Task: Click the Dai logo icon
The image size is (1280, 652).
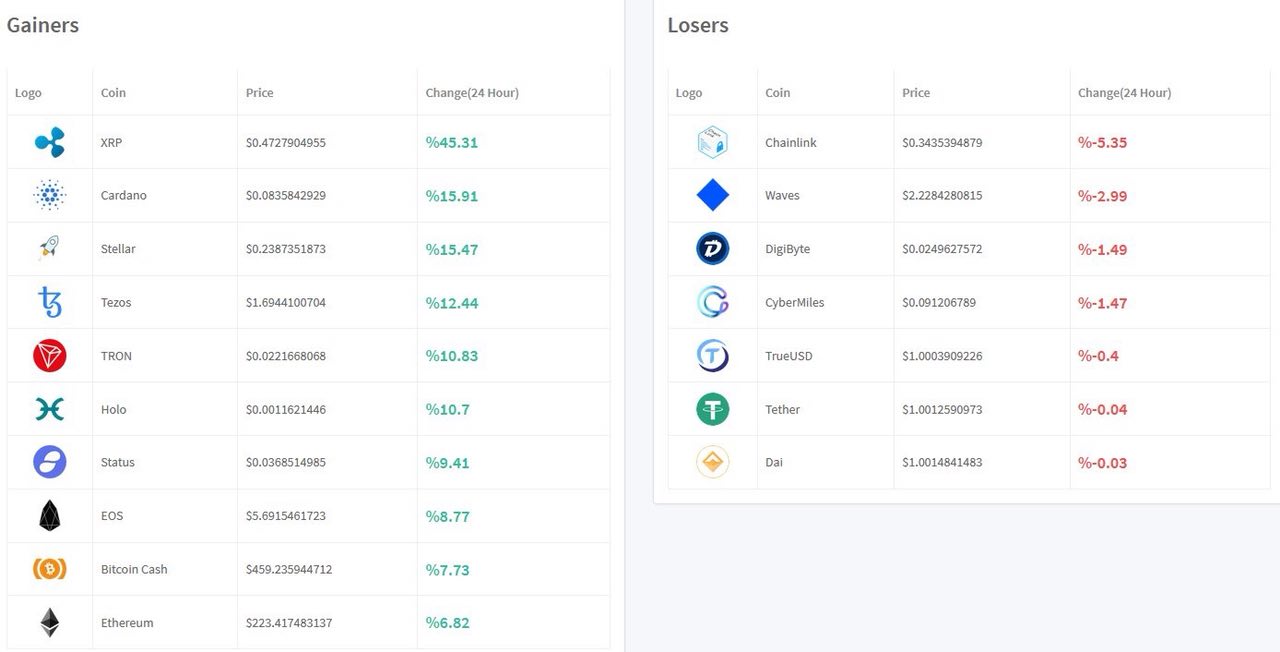Action: (x=713, y=462)
